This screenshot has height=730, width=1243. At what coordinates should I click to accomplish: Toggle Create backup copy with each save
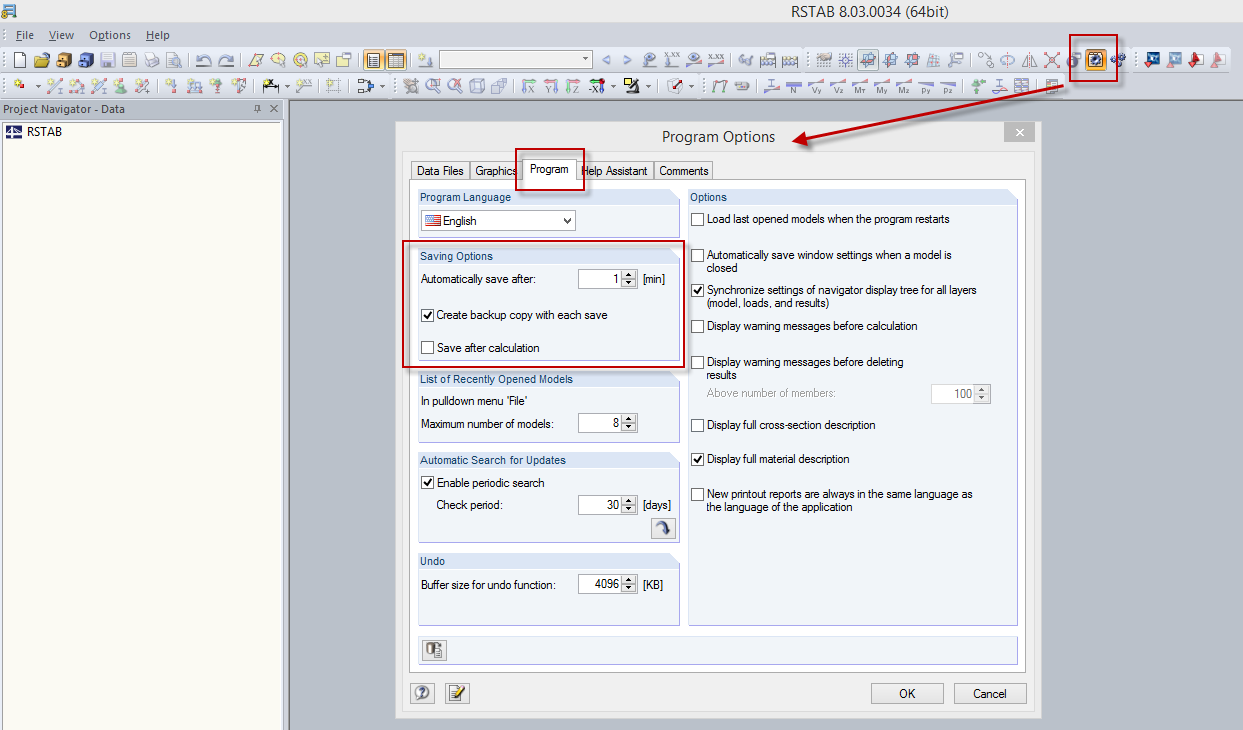(428, 315)
